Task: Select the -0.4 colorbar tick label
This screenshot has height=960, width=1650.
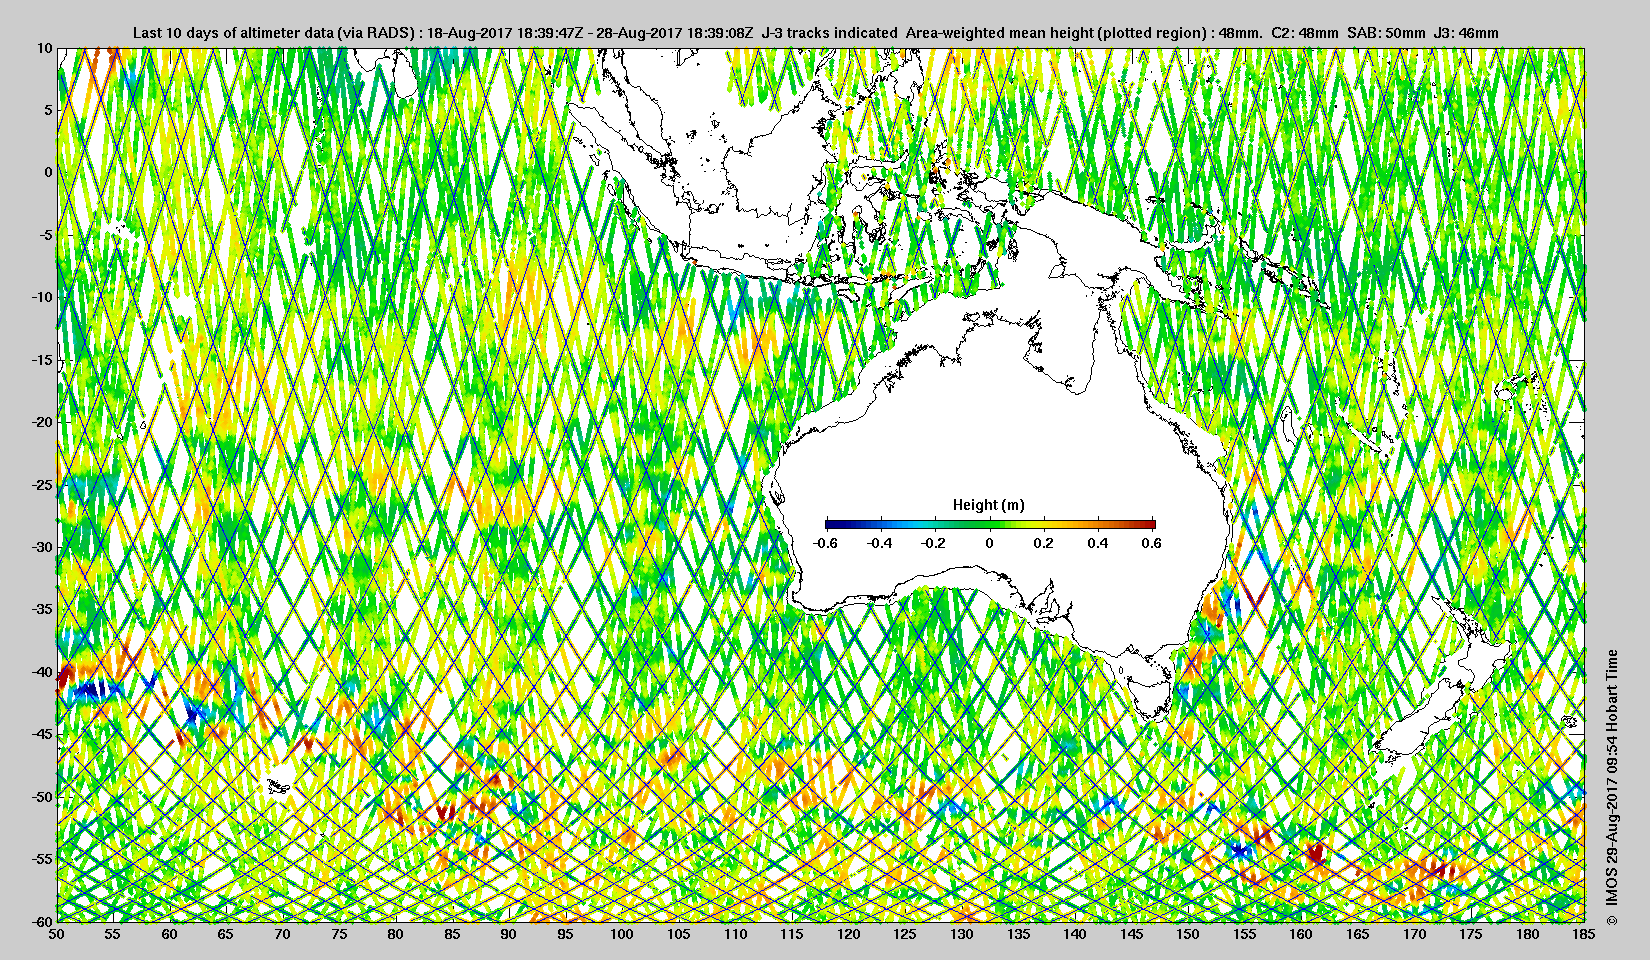Action: (x=879, y=543)
